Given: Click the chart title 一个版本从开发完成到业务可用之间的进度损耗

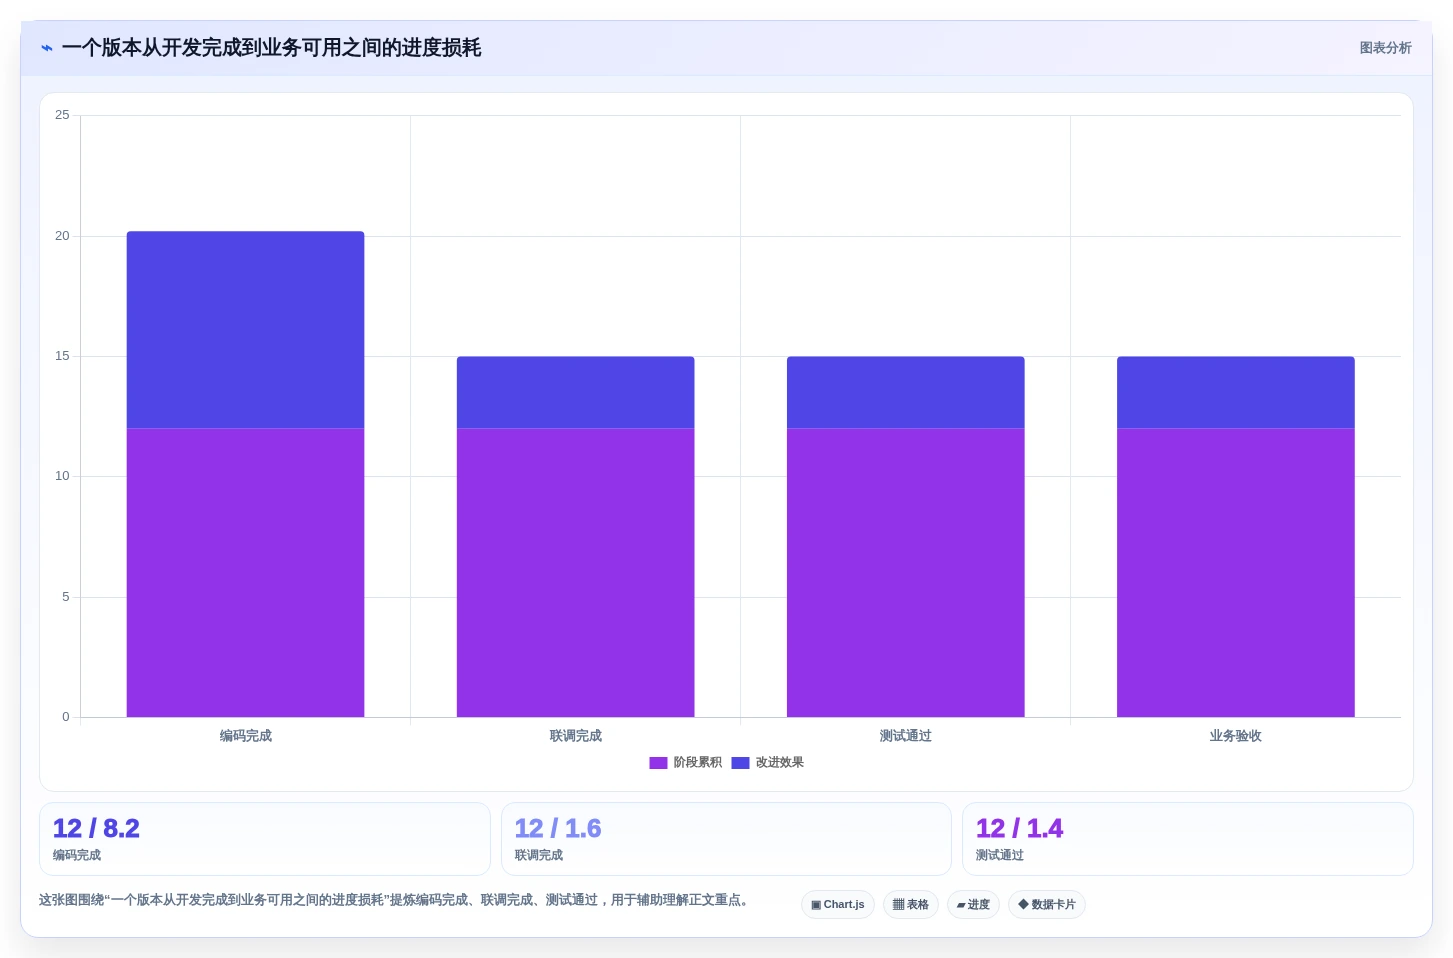Looking at the screenshot, I should (272, 48).
